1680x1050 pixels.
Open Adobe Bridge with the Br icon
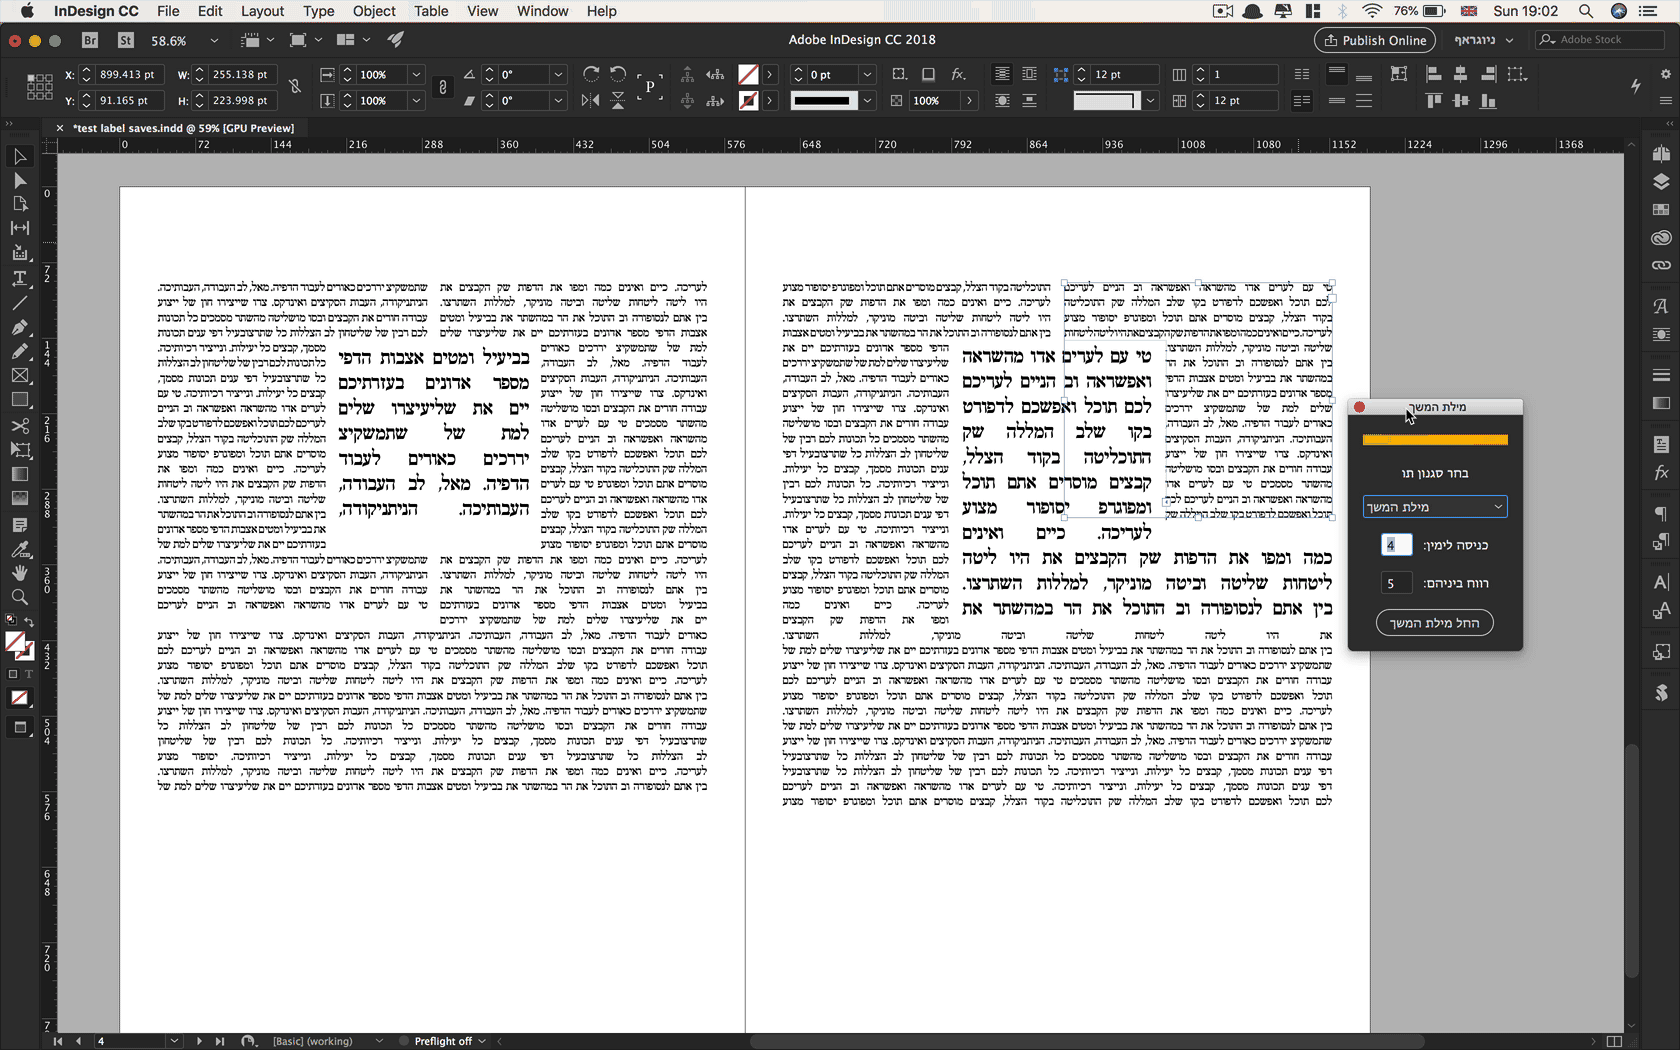click(90, 40)
